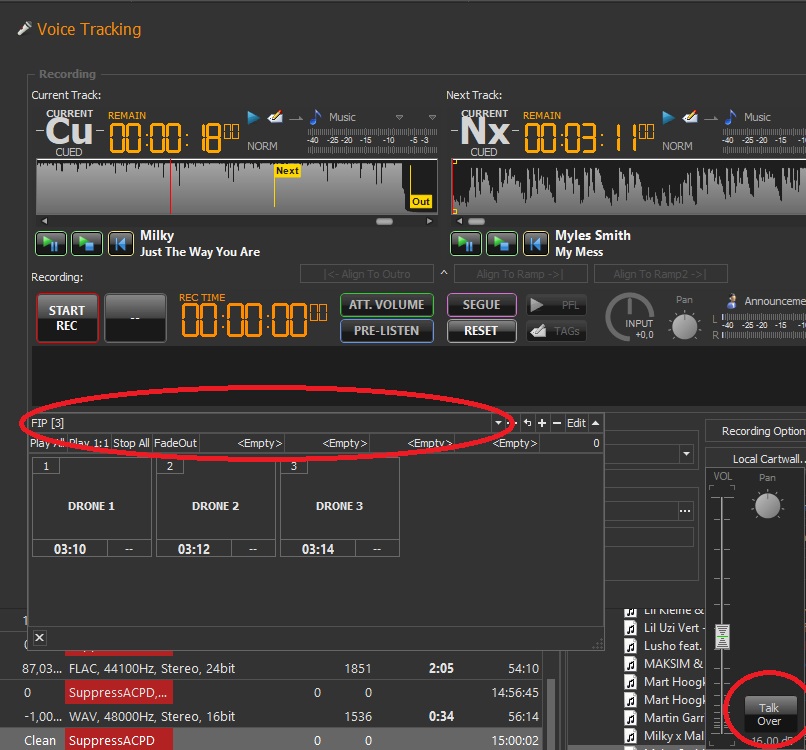Image resolution: width=806 pixels, height=750 pixels.
Task: Click Play 1:1 in the cartwall bar
Action: coord(88,443)
